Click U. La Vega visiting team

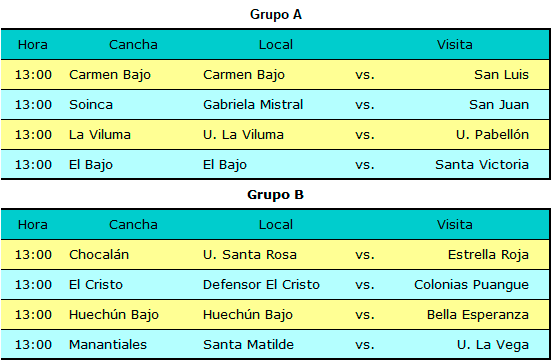(x=493, y=345)
